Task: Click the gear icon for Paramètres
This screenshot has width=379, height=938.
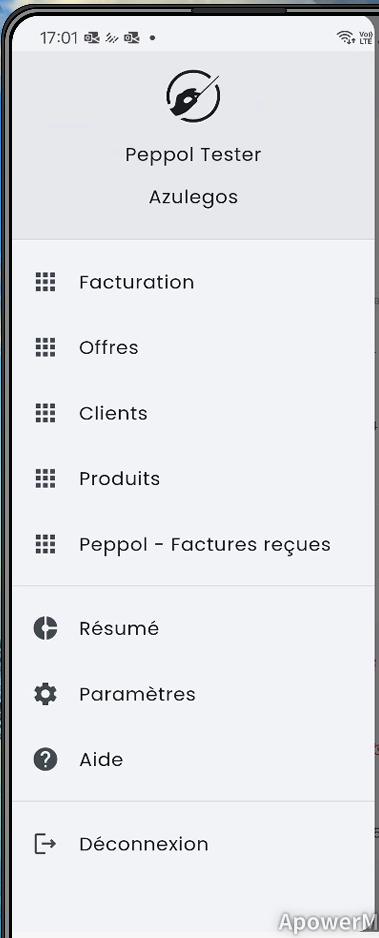Action: coord(45,694)
